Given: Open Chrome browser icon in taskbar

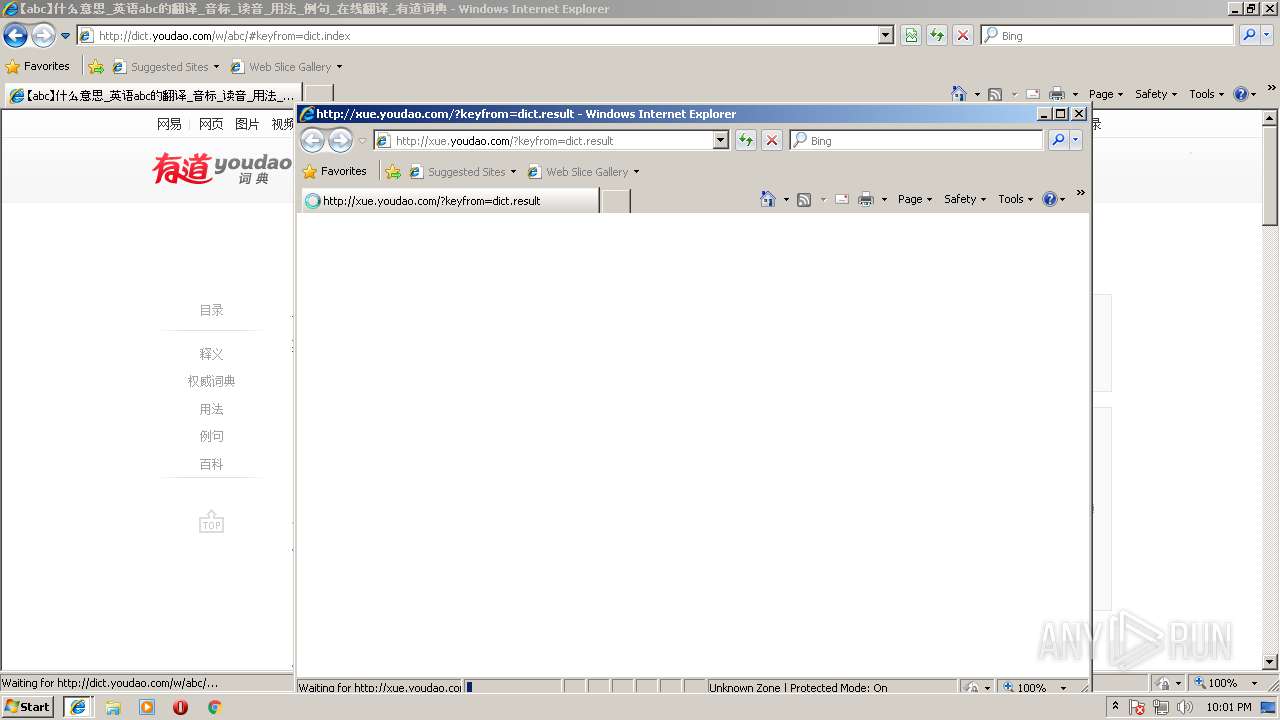Looking at the screenshot, I should click(214, 707).
